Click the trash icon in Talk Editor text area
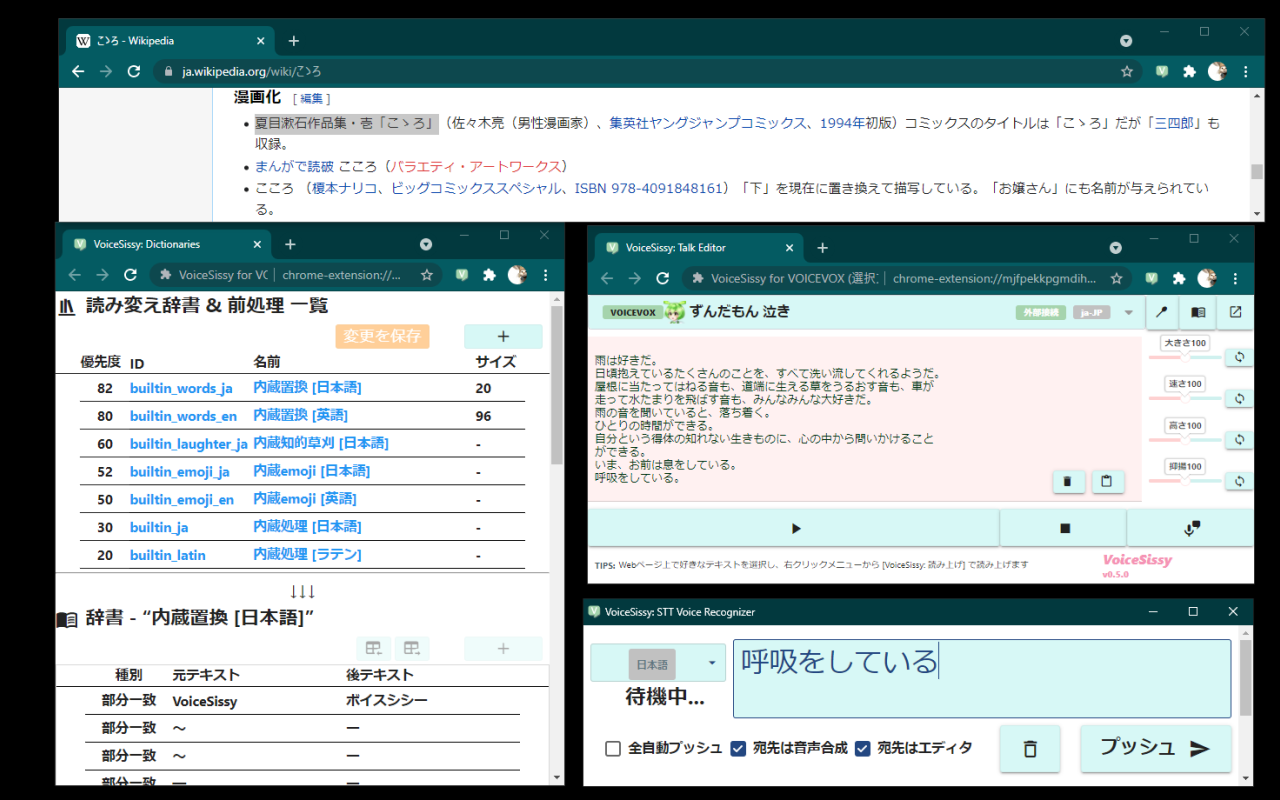 point(1069,482)
